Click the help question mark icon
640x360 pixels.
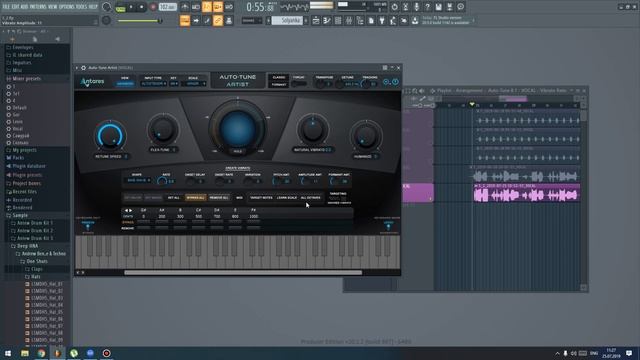pyautogui.click(x=427, y=7)
